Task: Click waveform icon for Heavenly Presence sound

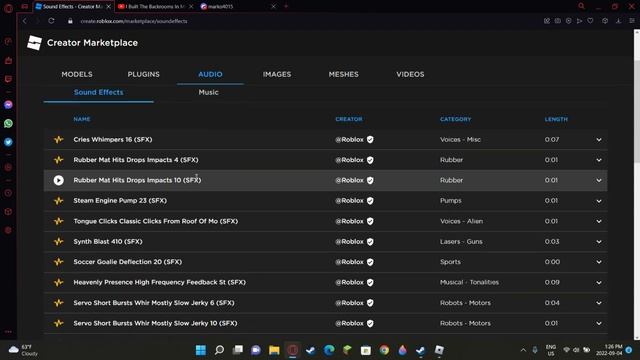Action: coord(58,282)
